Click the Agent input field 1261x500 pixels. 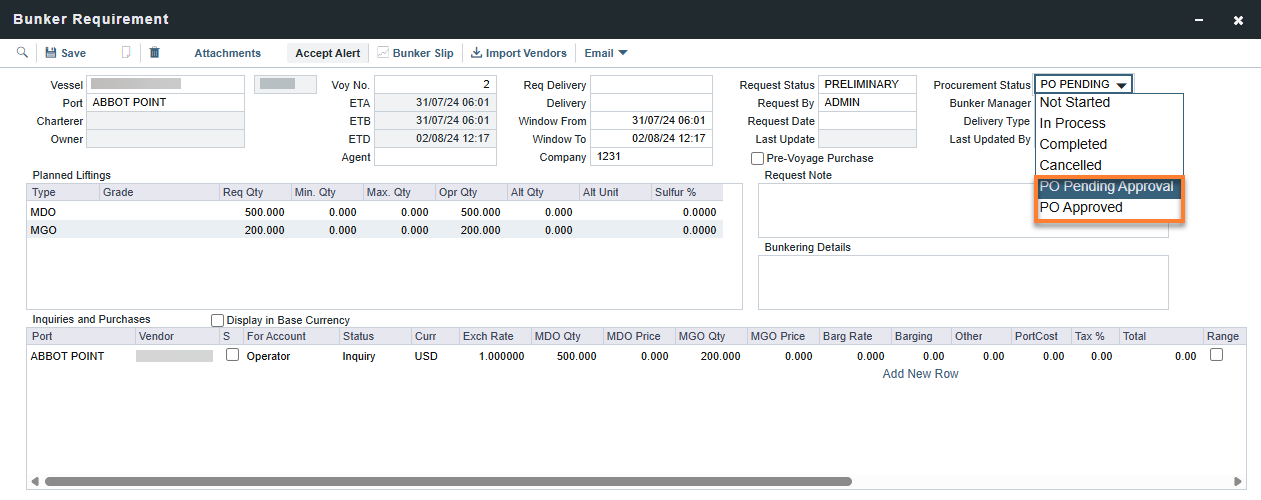coord(435,157)
